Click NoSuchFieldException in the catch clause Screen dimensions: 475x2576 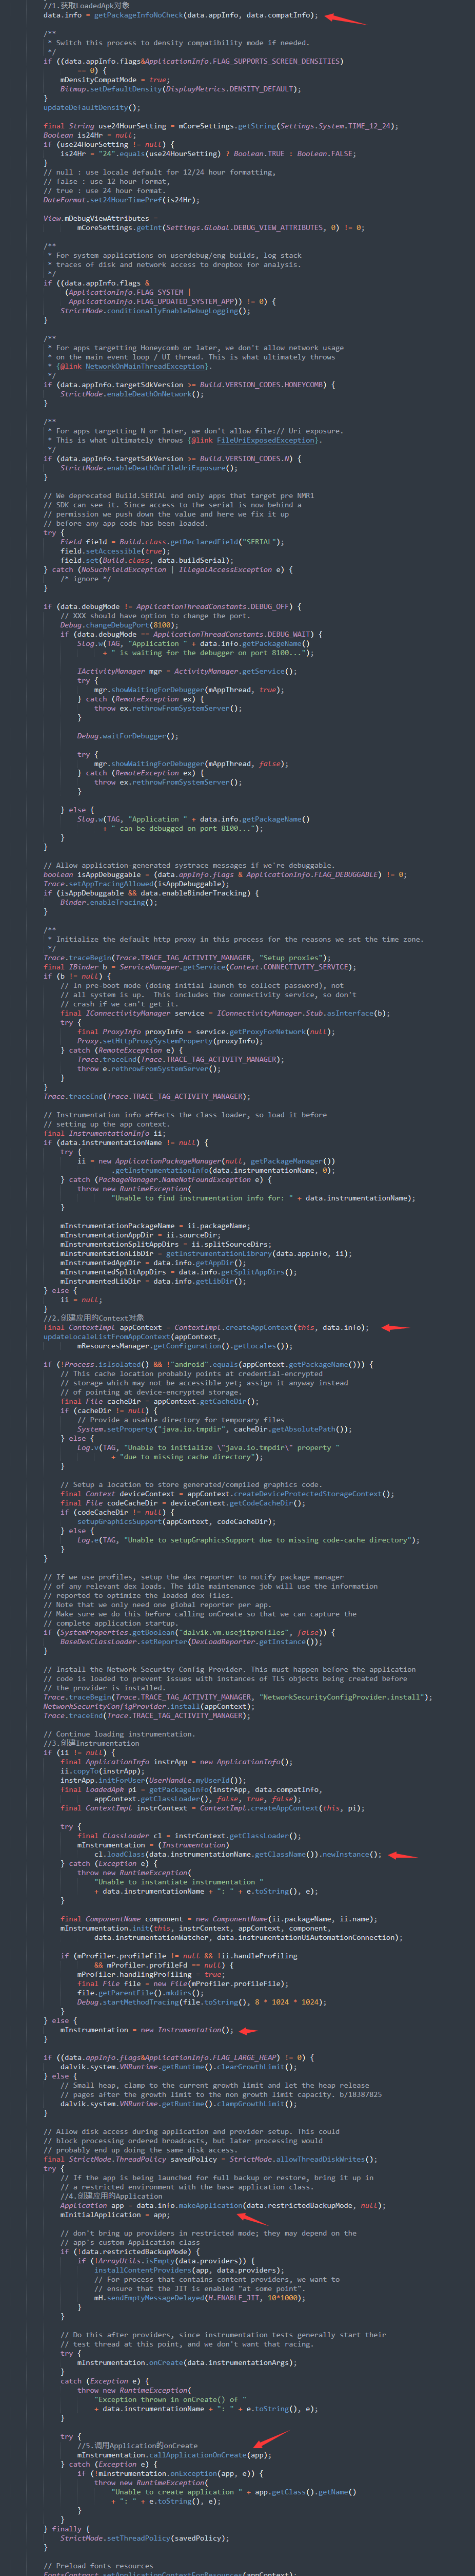(124, 570)
